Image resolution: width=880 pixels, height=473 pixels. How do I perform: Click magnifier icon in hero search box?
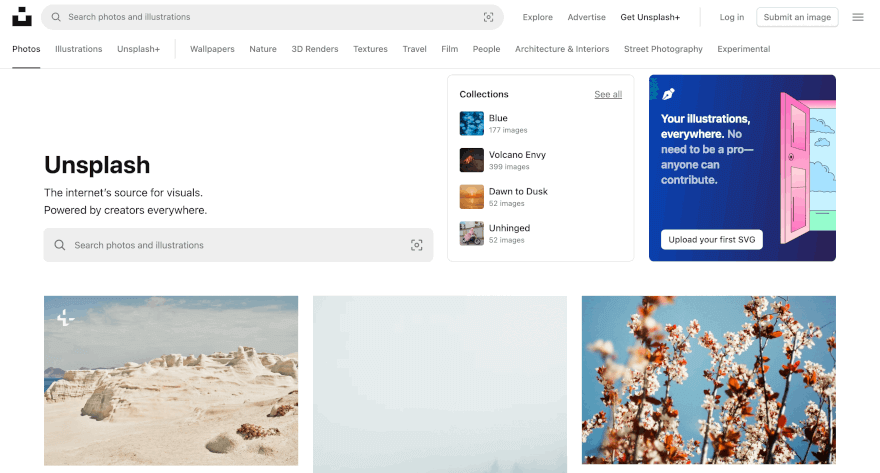point(59,245)
